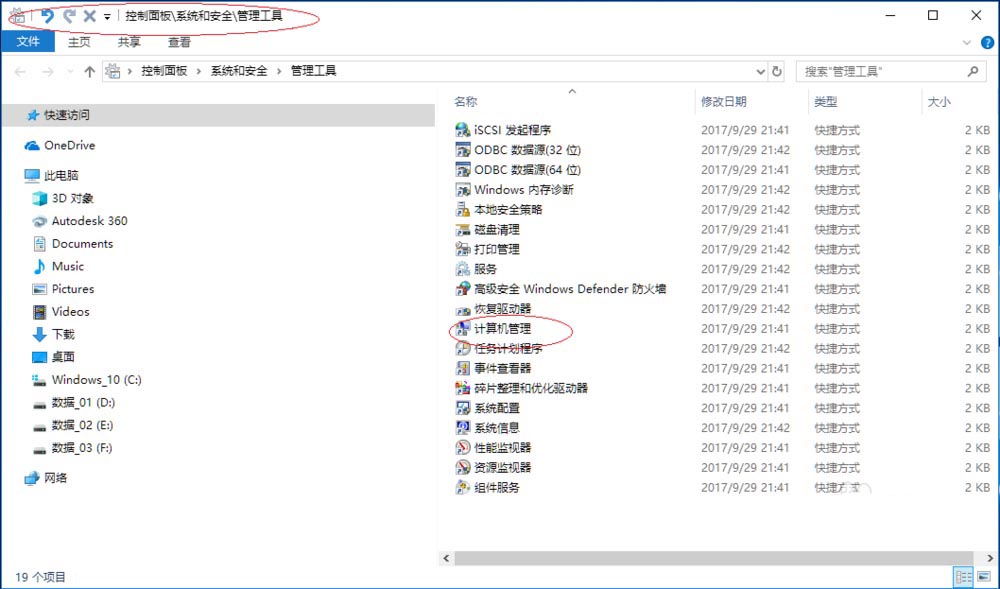The height and width of the screenshot is (589, 1000).
Task: Select the 计算机管理 icon
Action: pos(462,328)
